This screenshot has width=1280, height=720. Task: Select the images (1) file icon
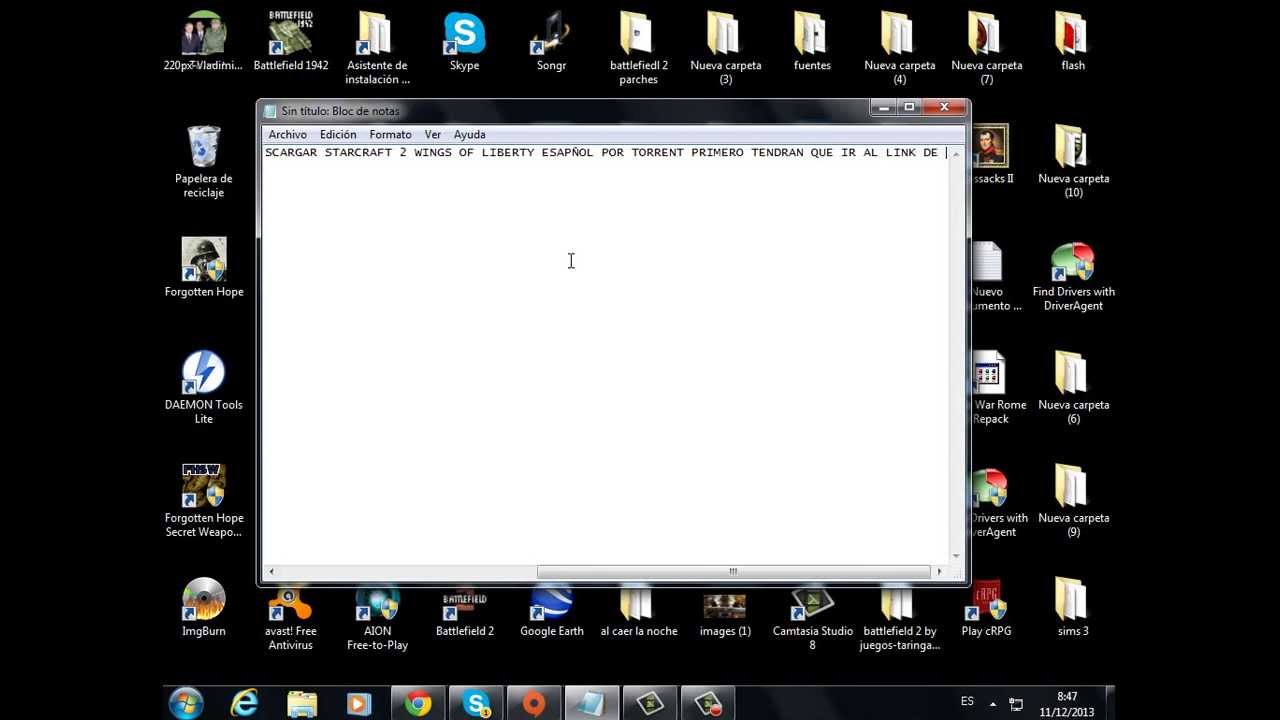coord(725,612)
